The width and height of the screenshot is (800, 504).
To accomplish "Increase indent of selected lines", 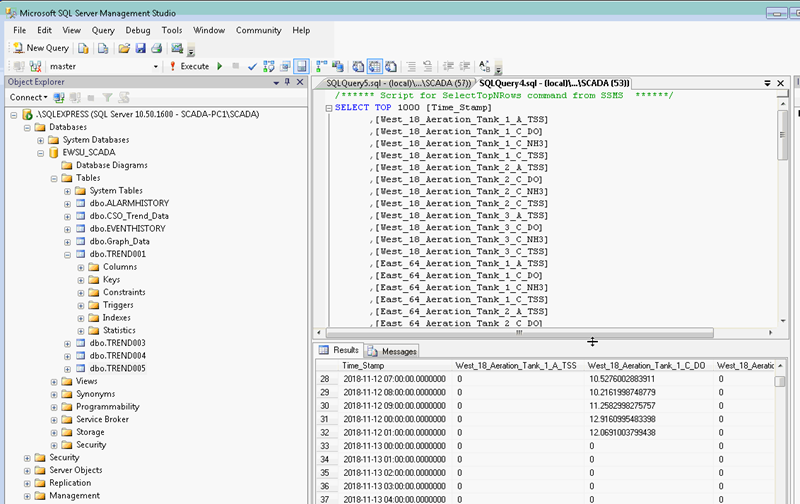I will click(x=464, y=66).
